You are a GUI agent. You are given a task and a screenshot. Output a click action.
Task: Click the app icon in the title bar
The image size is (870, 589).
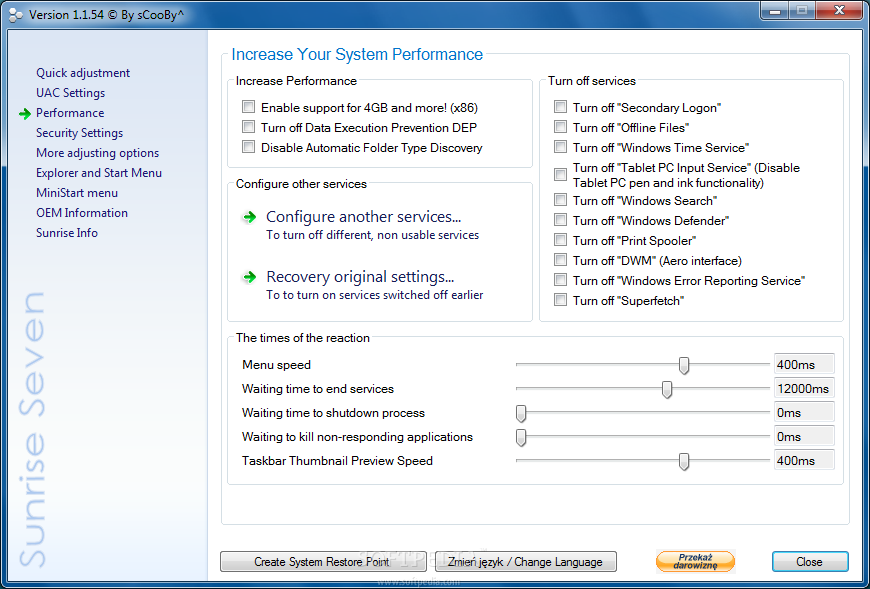click(x=16, y=14)
